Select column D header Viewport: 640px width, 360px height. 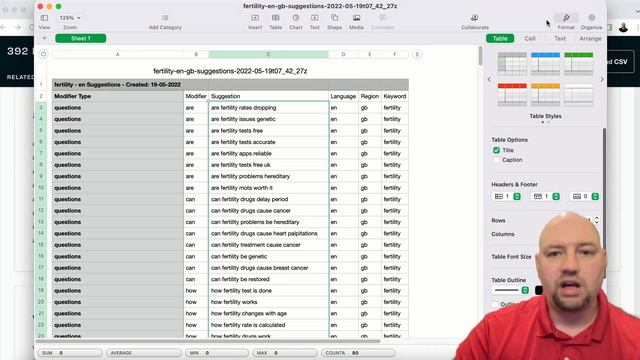[343, 54]
